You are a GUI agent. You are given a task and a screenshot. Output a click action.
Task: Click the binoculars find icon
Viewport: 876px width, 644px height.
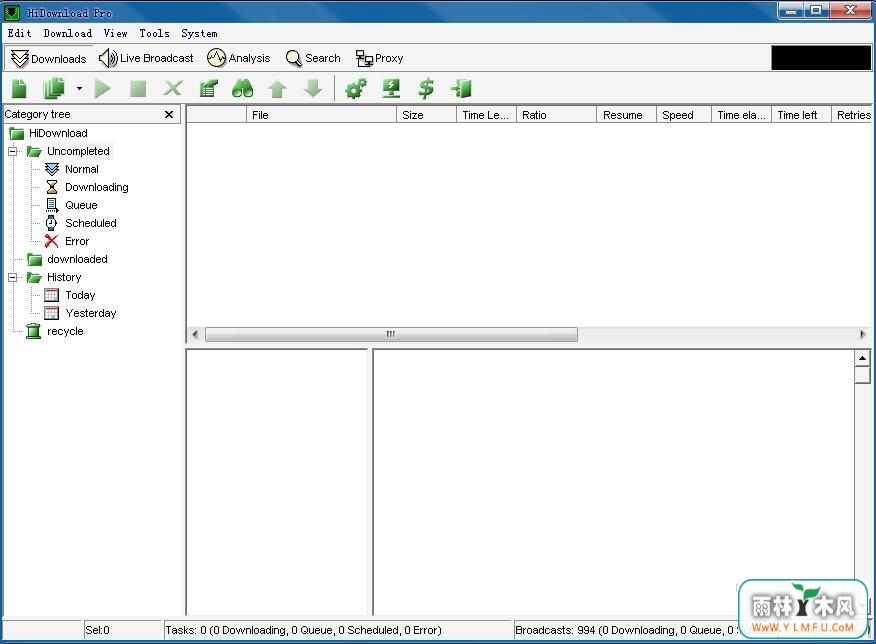pyautogui.click(x=242, y=88)
